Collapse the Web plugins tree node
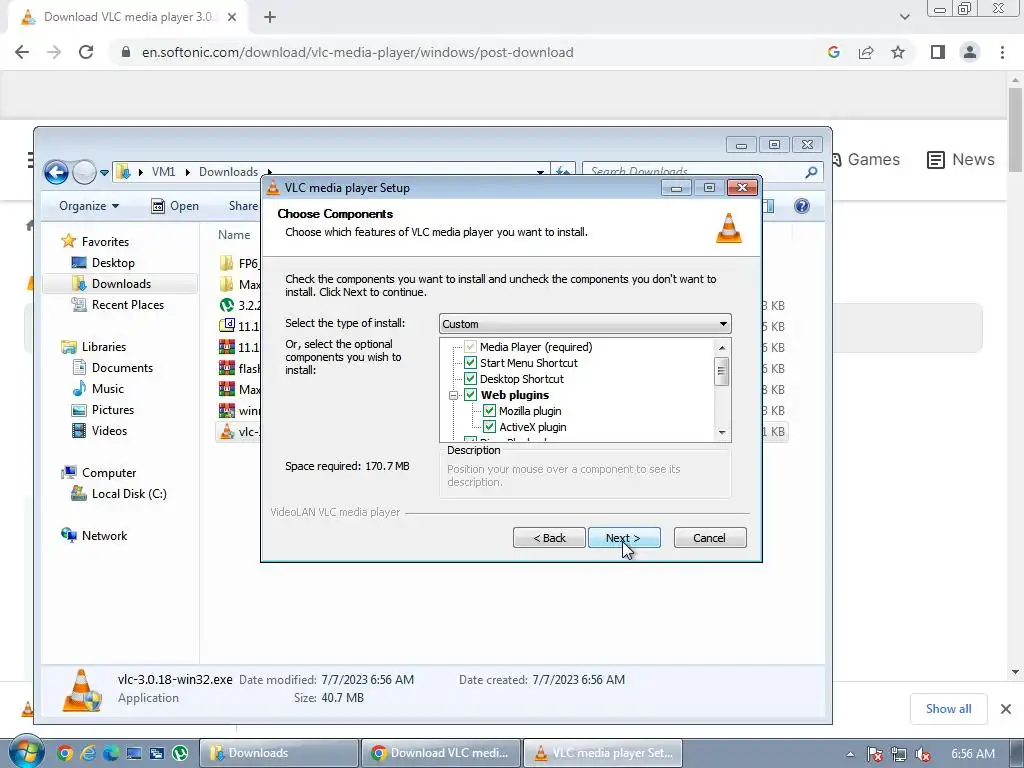The height and width of the screenshot is (768, 1024). click(x=453, y=395)
